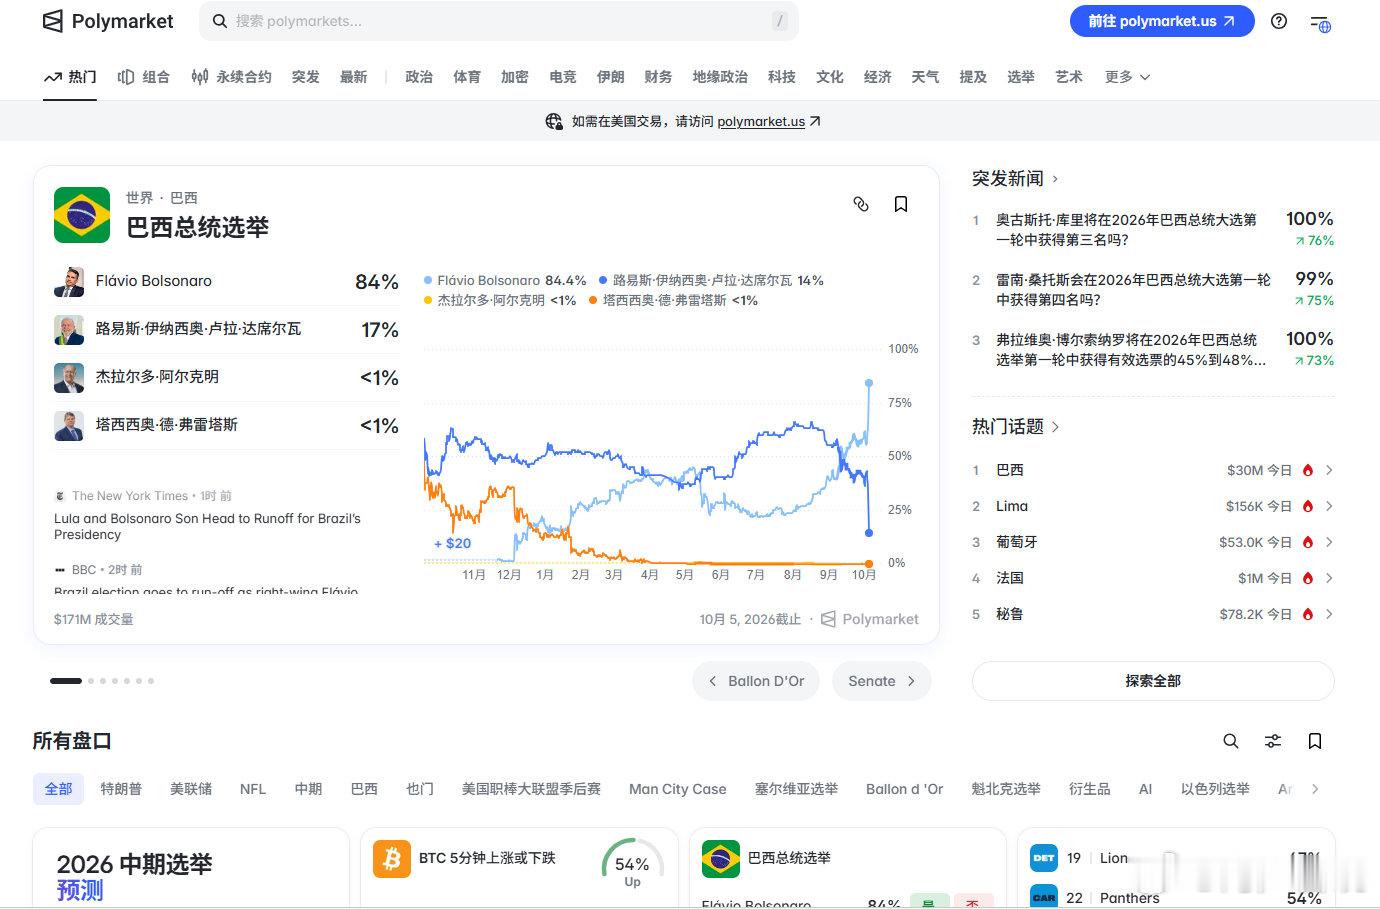The image size is (1380, 909).
Task: Select 美联储 filter chip
Action: pos(191,789)
